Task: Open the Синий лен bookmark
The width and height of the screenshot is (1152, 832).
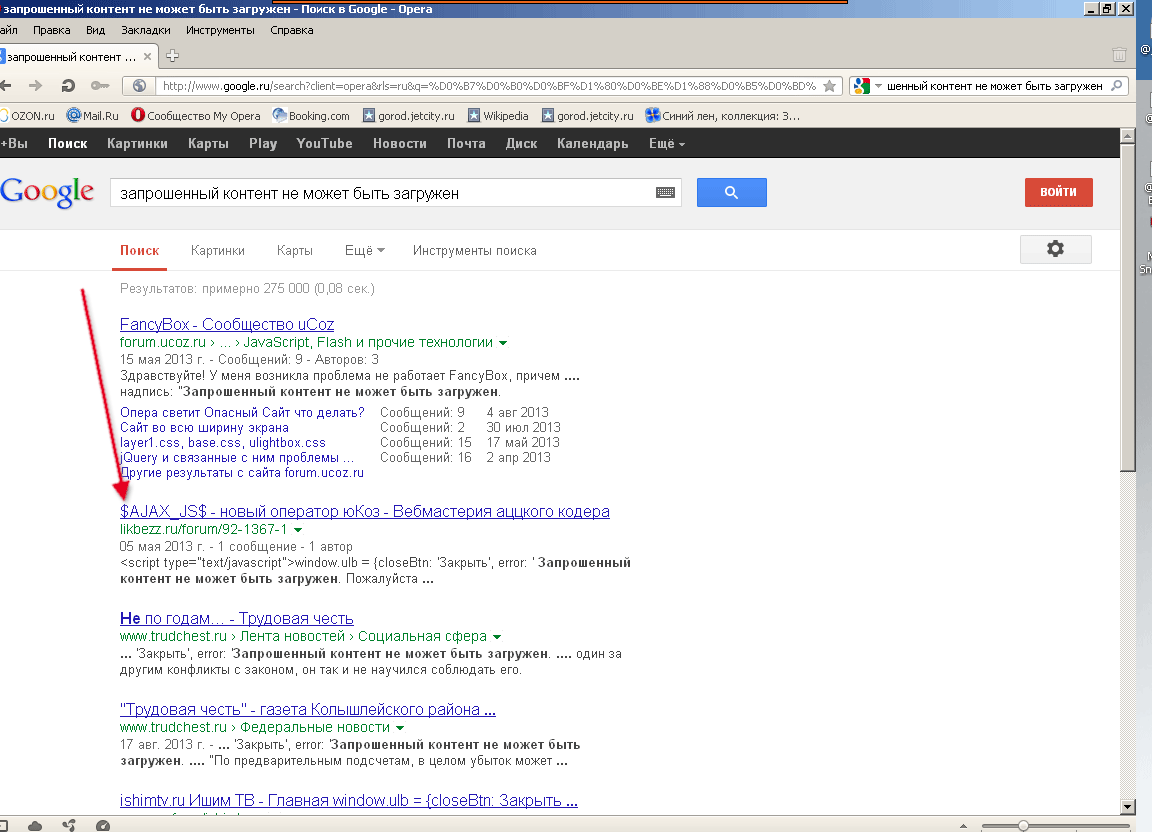Action: pos(722,115)
